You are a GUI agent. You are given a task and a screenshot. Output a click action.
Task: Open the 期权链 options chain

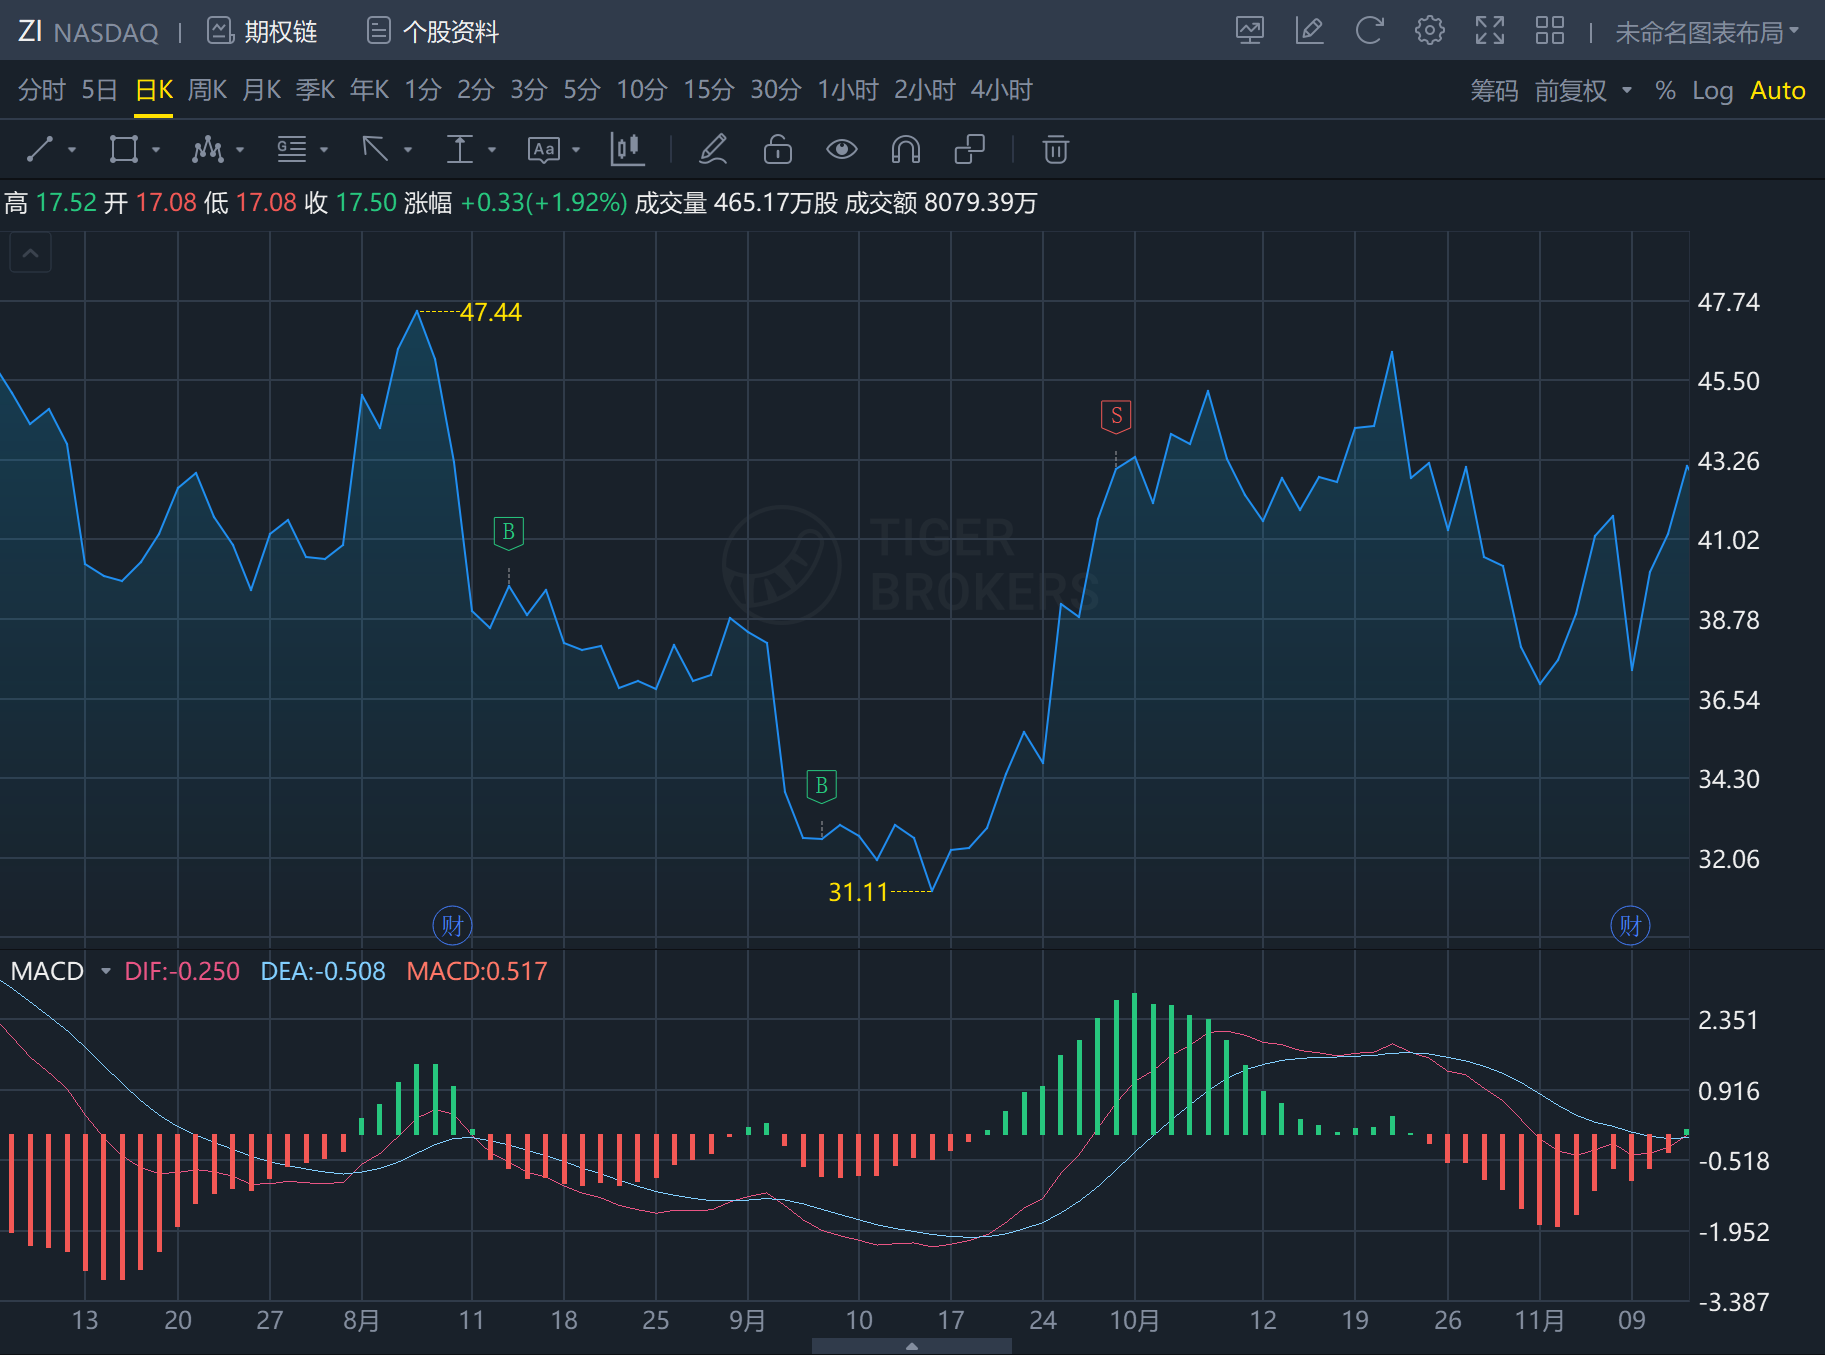tap(262, 32)
